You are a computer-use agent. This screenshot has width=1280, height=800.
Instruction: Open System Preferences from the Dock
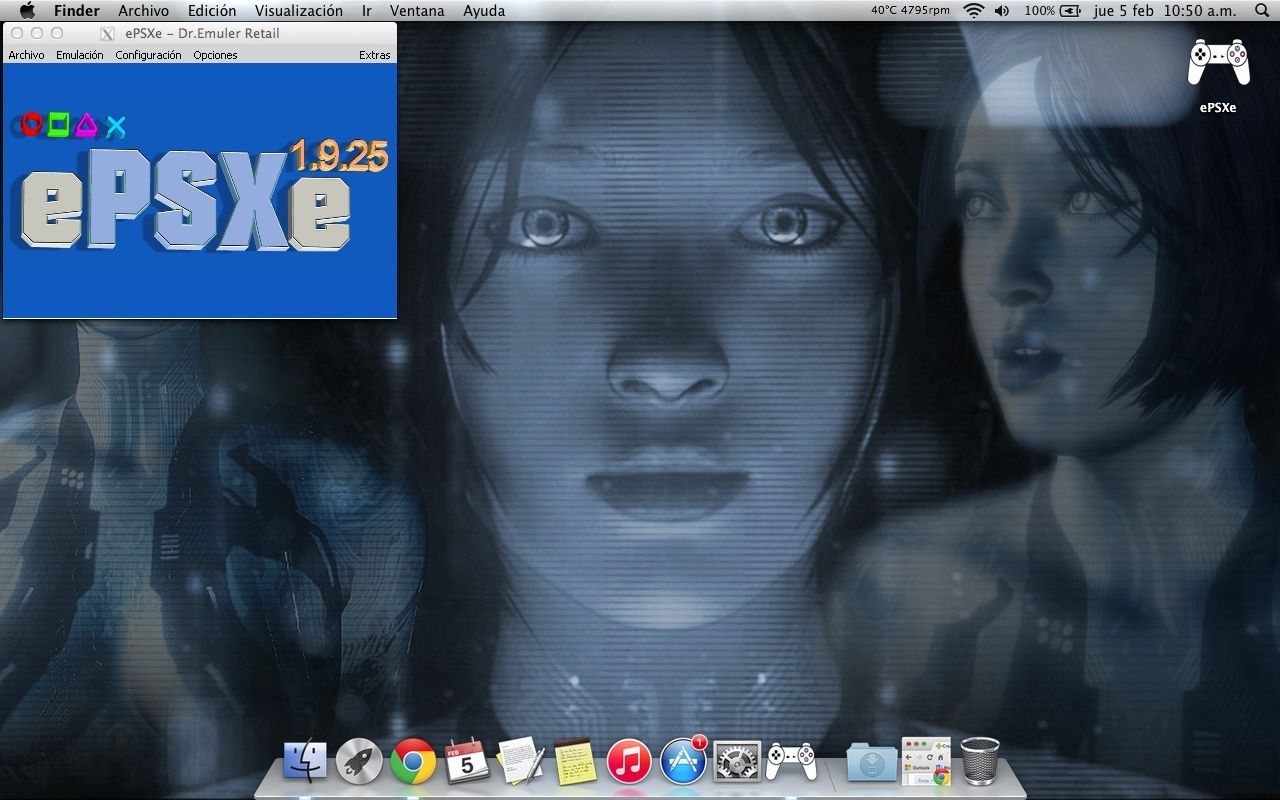737,762
